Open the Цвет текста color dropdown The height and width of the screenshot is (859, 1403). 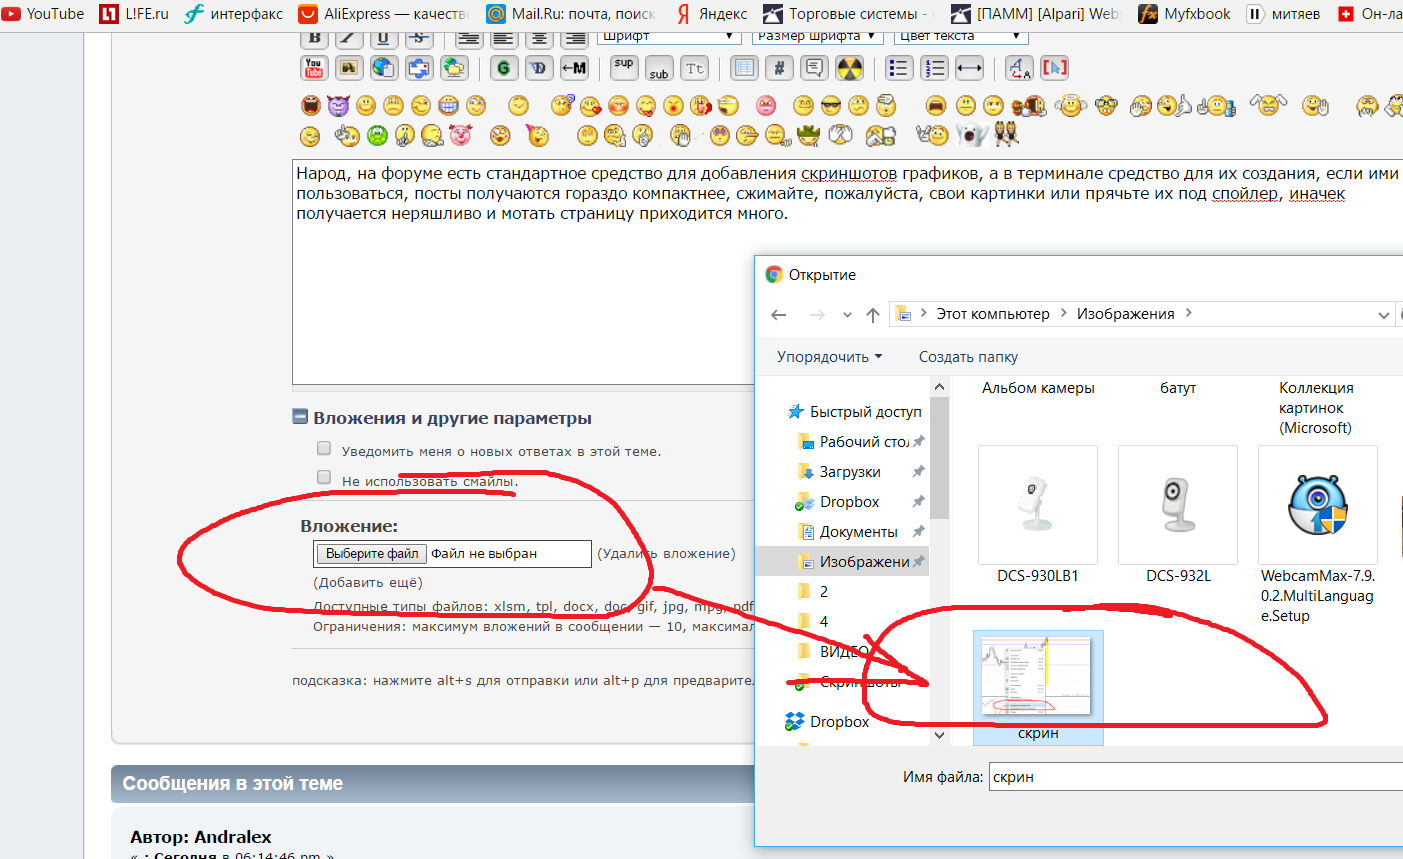[961, 36]
